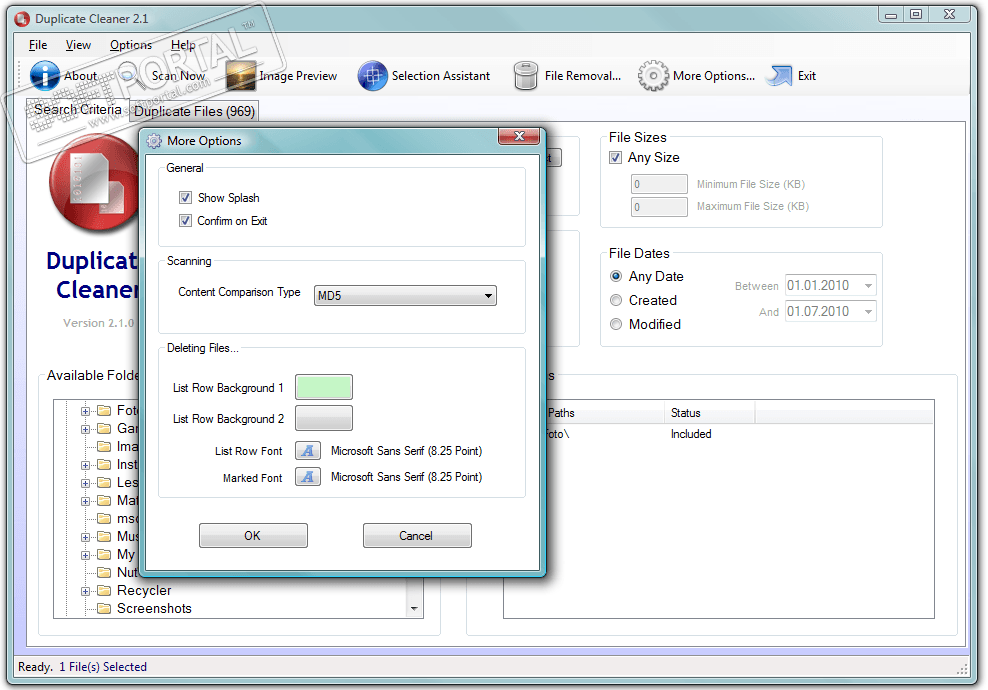Click the Status column header
This screenshot has height=690, width=988.
click(x=709, y=413)
